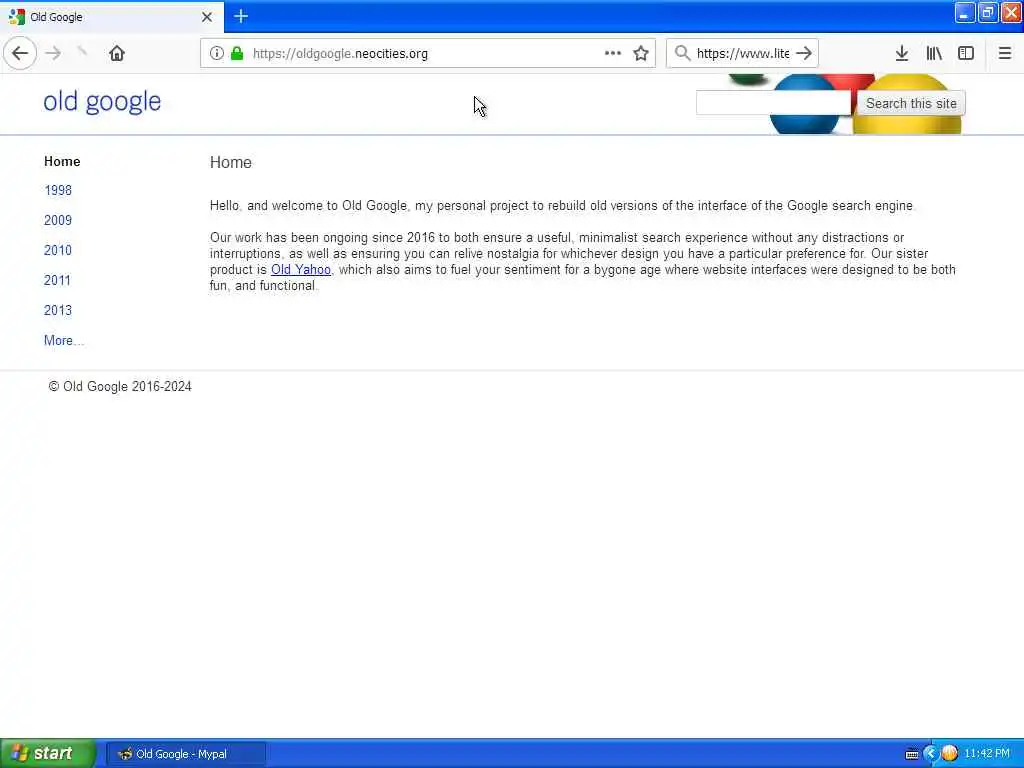Expand the More... sidebar link
The image size is (1024, 768).
(63, 340)
